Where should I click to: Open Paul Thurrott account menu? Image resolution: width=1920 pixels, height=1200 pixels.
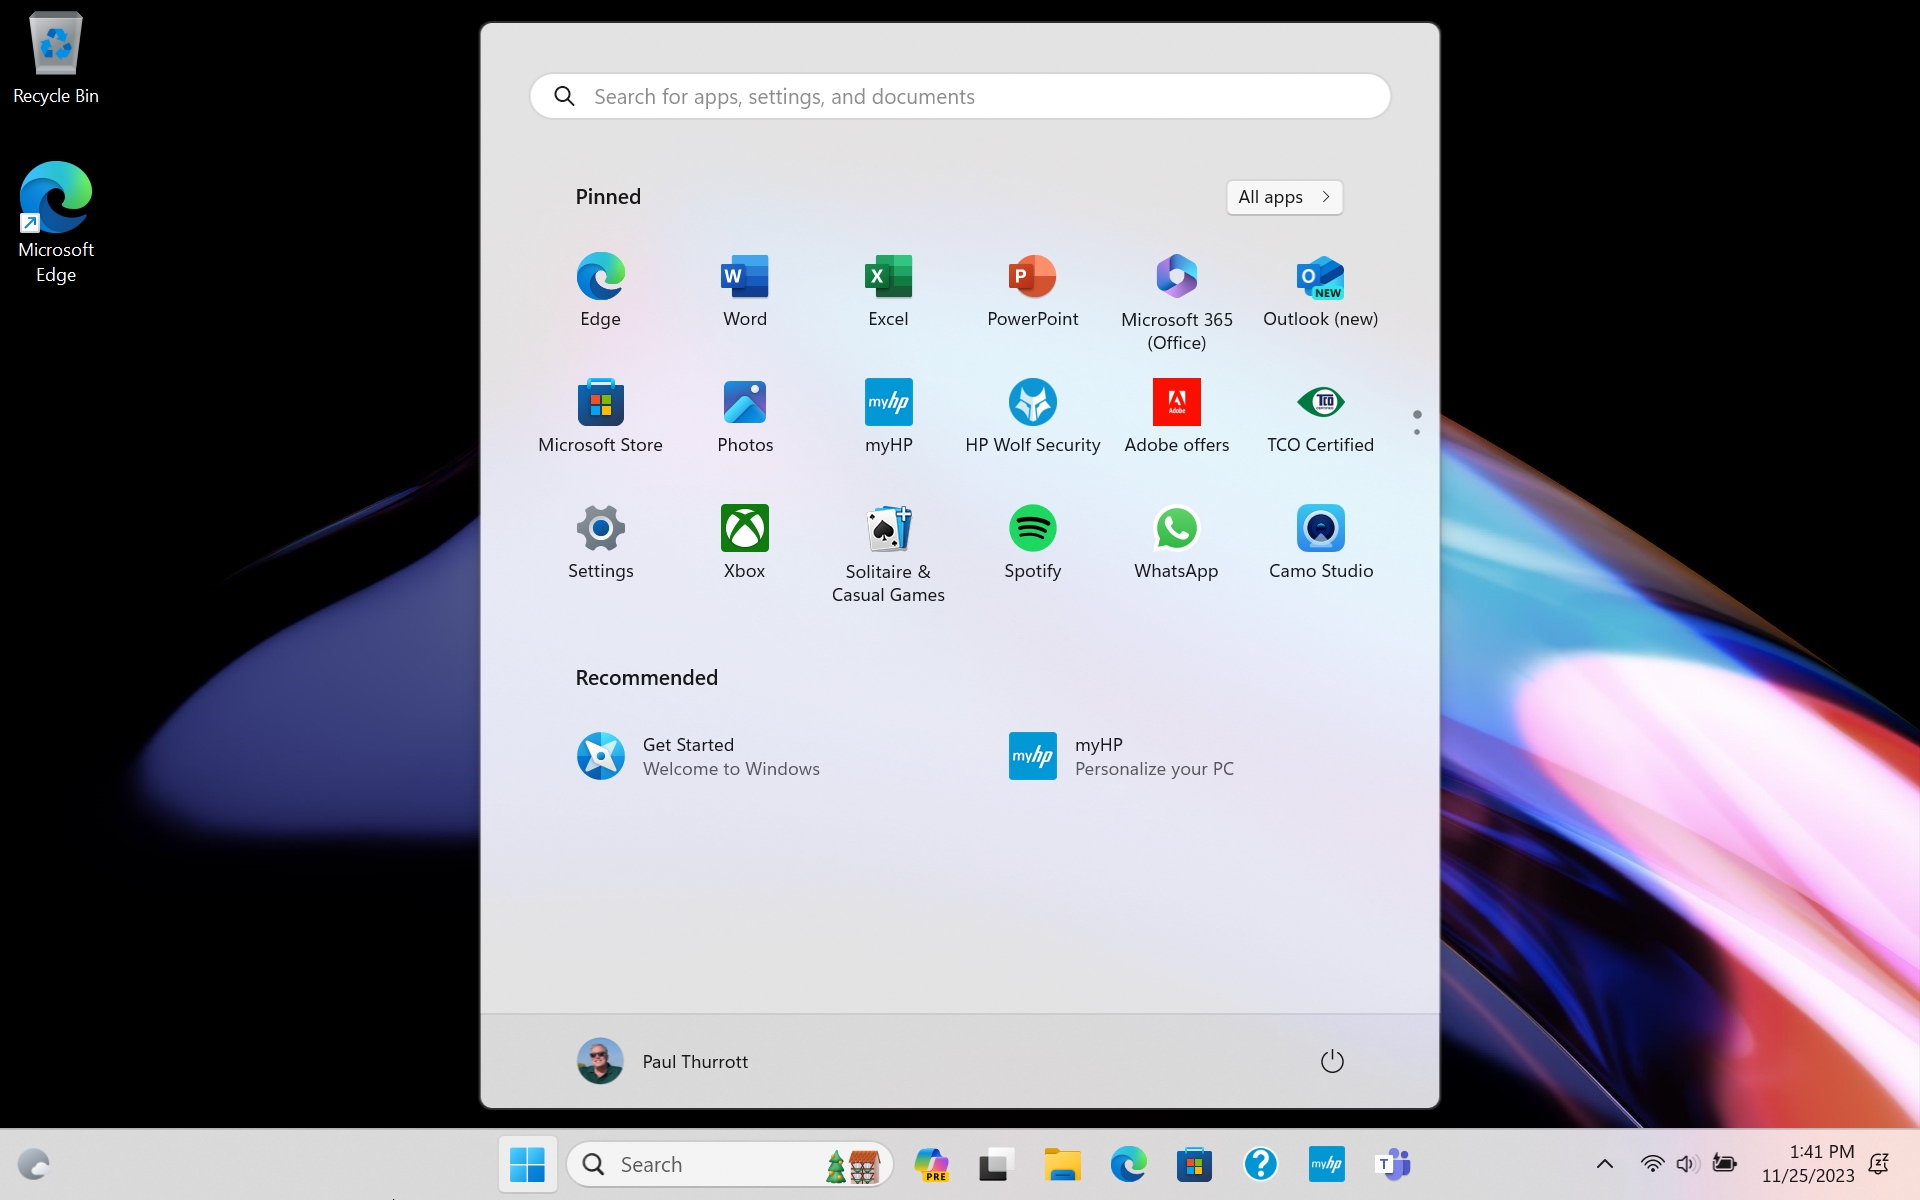662,1061
